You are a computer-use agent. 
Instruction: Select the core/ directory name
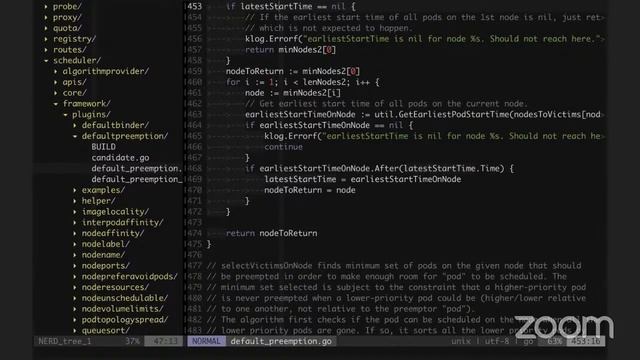click(74, 93)
